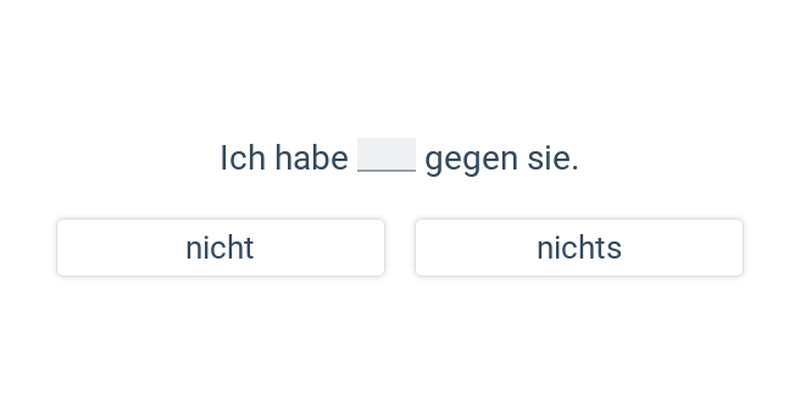800x400 pixels.
Task: Select the answer 'nichts'
Action: click(x=579, y=247)
